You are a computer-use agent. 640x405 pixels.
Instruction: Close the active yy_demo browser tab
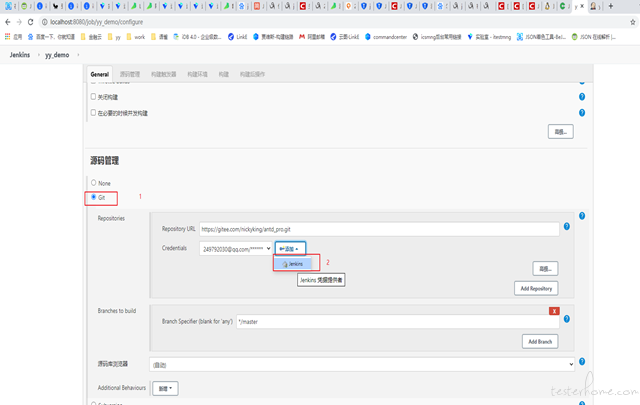[582, 6]
